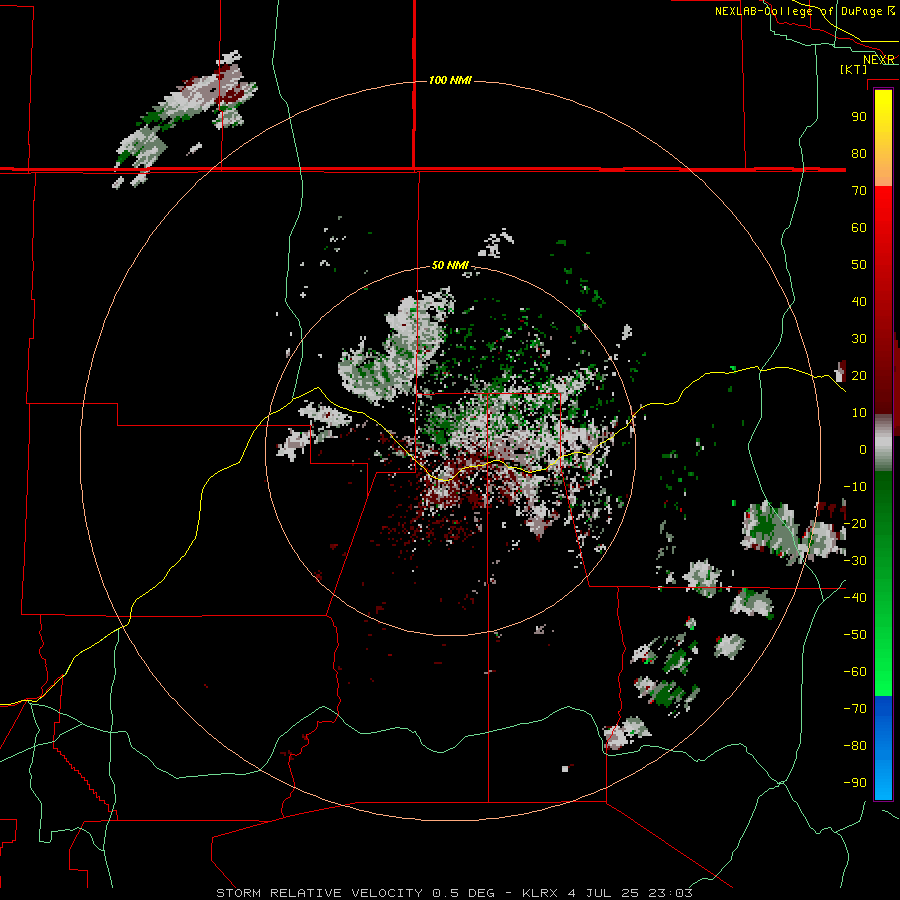This screenshot has height=900, width=900.
Task: Click the NEXR label near top right
Action: [x=878, y=60]
